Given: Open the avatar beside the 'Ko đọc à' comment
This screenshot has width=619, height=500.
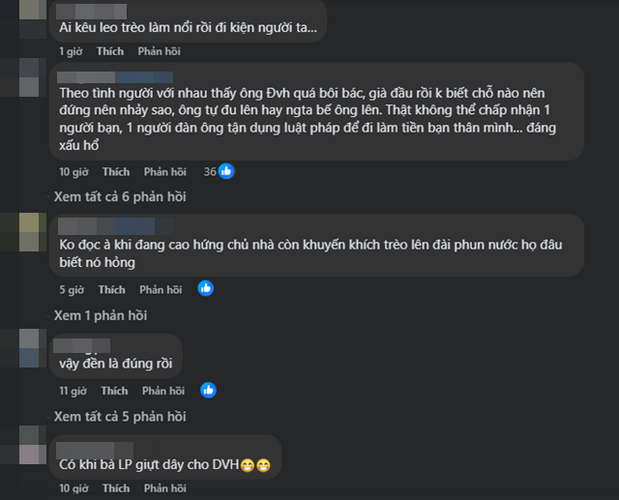Looking at the screenshot, I should [x=33, y=232].
